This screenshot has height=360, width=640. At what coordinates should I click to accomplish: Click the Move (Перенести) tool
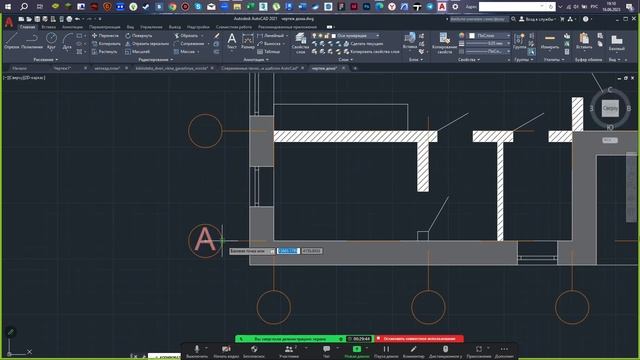105,36
